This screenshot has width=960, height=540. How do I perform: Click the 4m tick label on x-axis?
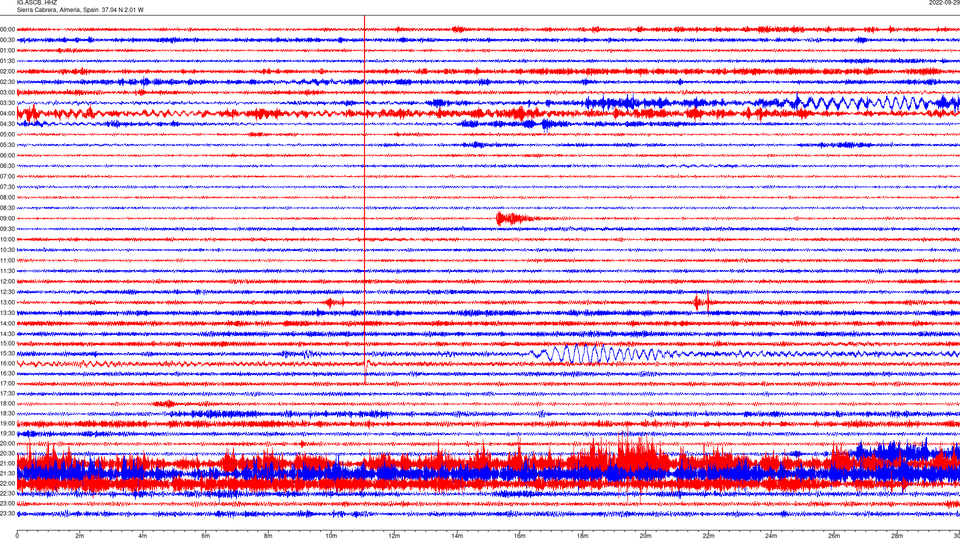[143, 536]
